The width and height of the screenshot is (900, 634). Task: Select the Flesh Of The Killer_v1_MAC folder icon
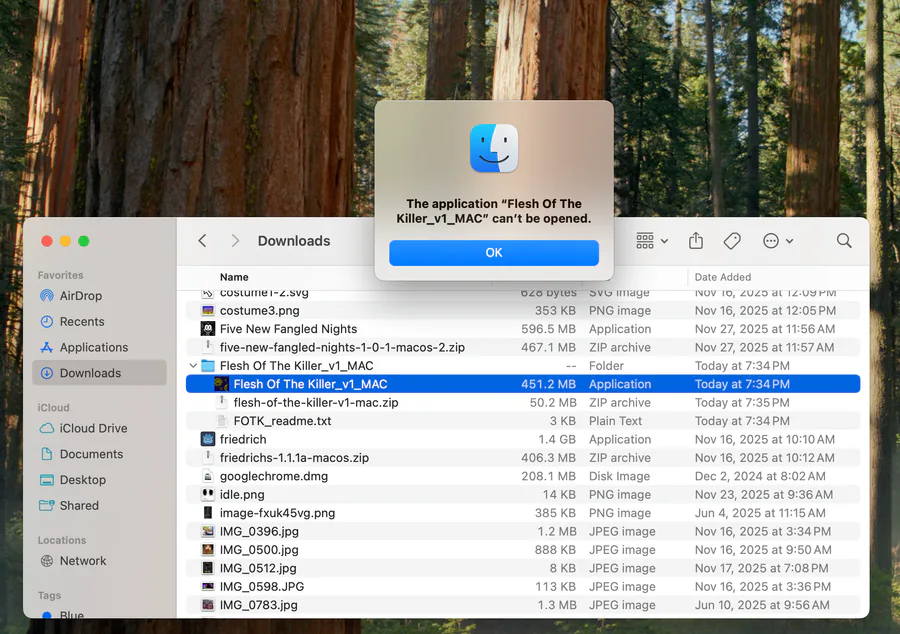208,365
